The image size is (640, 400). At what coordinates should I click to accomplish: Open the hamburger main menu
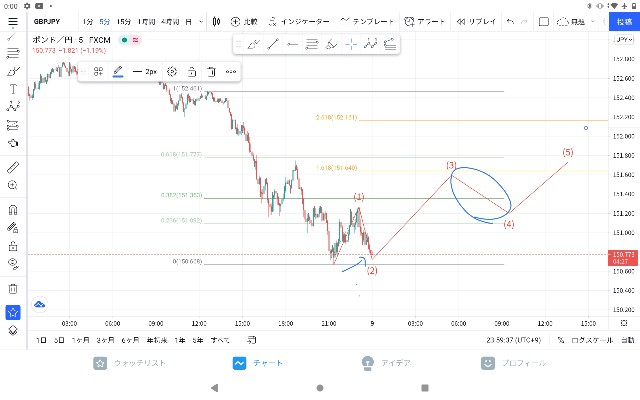[x=13, y=22]
